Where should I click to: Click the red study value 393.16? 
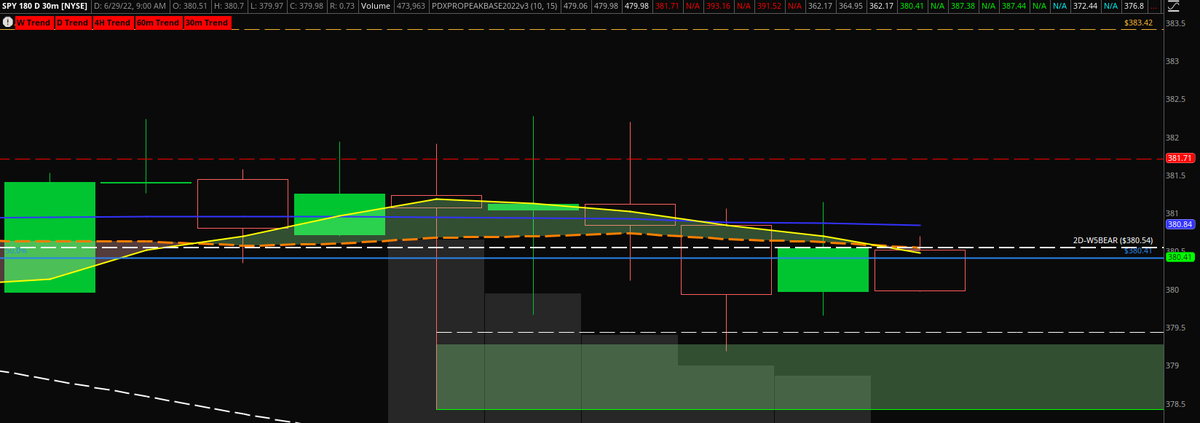click(718, 6)
